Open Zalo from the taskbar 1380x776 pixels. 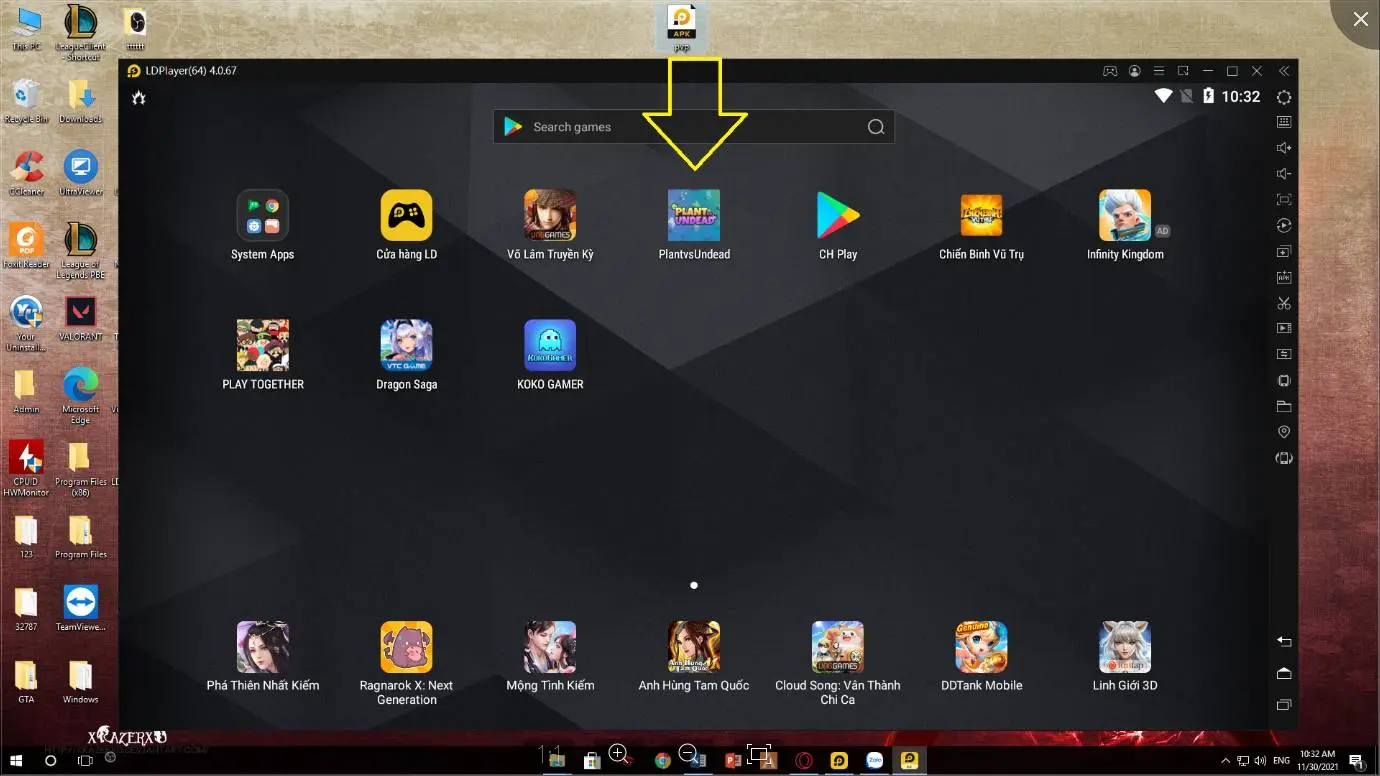click(875, 760)
